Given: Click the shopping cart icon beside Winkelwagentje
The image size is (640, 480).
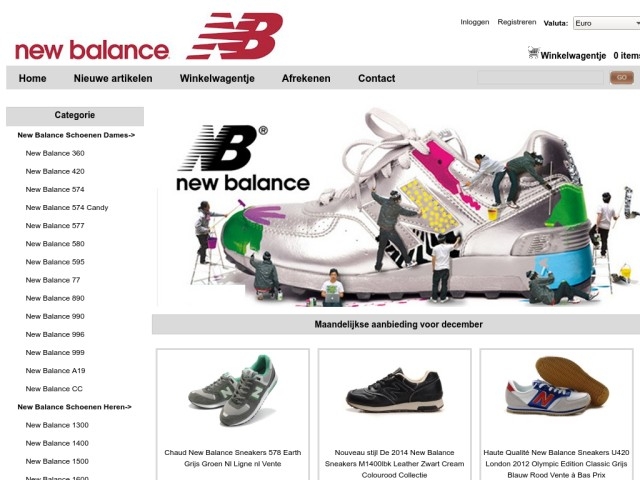Looking at the screenshot, I should (533, 53).
